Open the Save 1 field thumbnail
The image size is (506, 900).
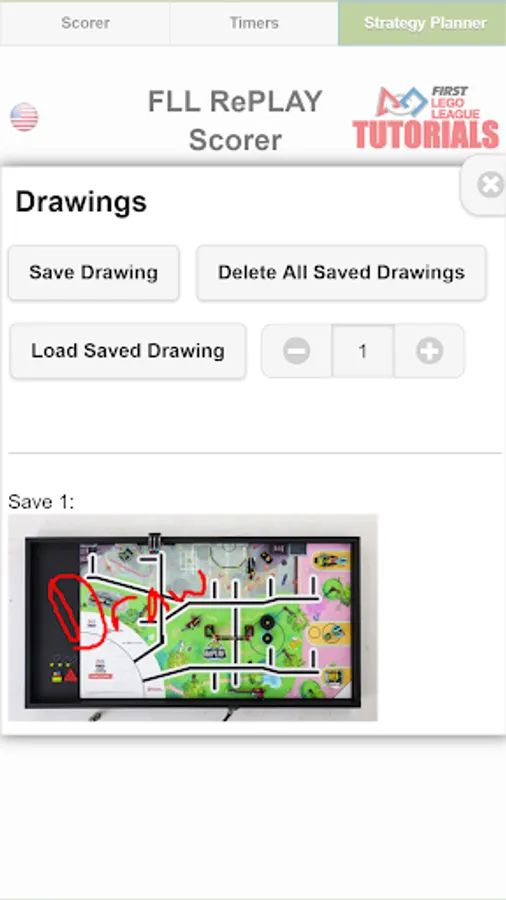pyautogui.click(x=193, y=618)
